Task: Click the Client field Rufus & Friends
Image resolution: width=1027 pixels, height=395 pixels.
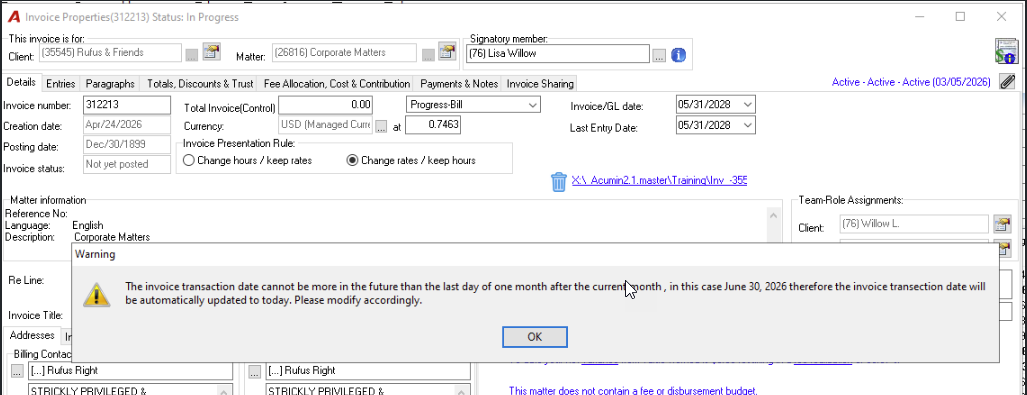Action: click(110, 52)
